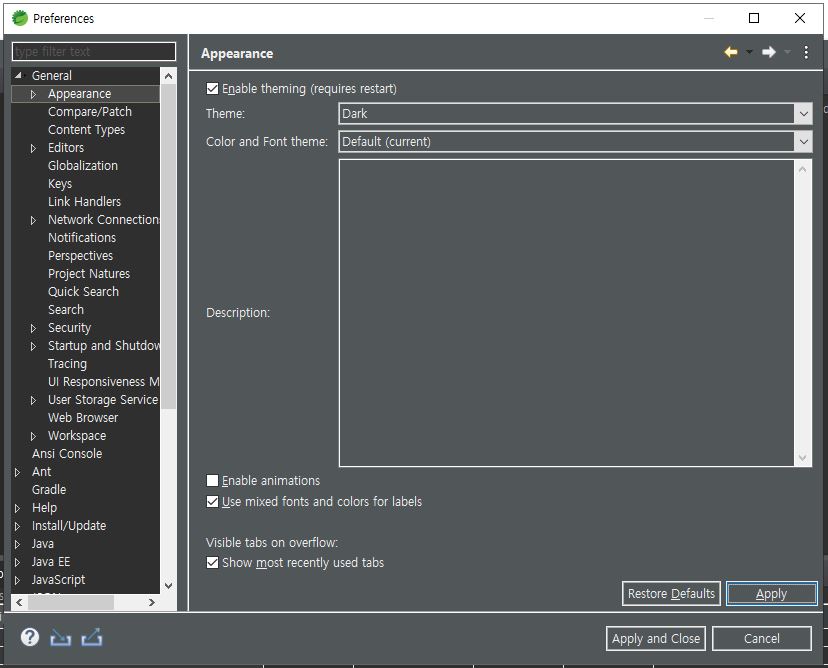
Task: Open the back history dropdown arrow
Action: tap(749, 53)
